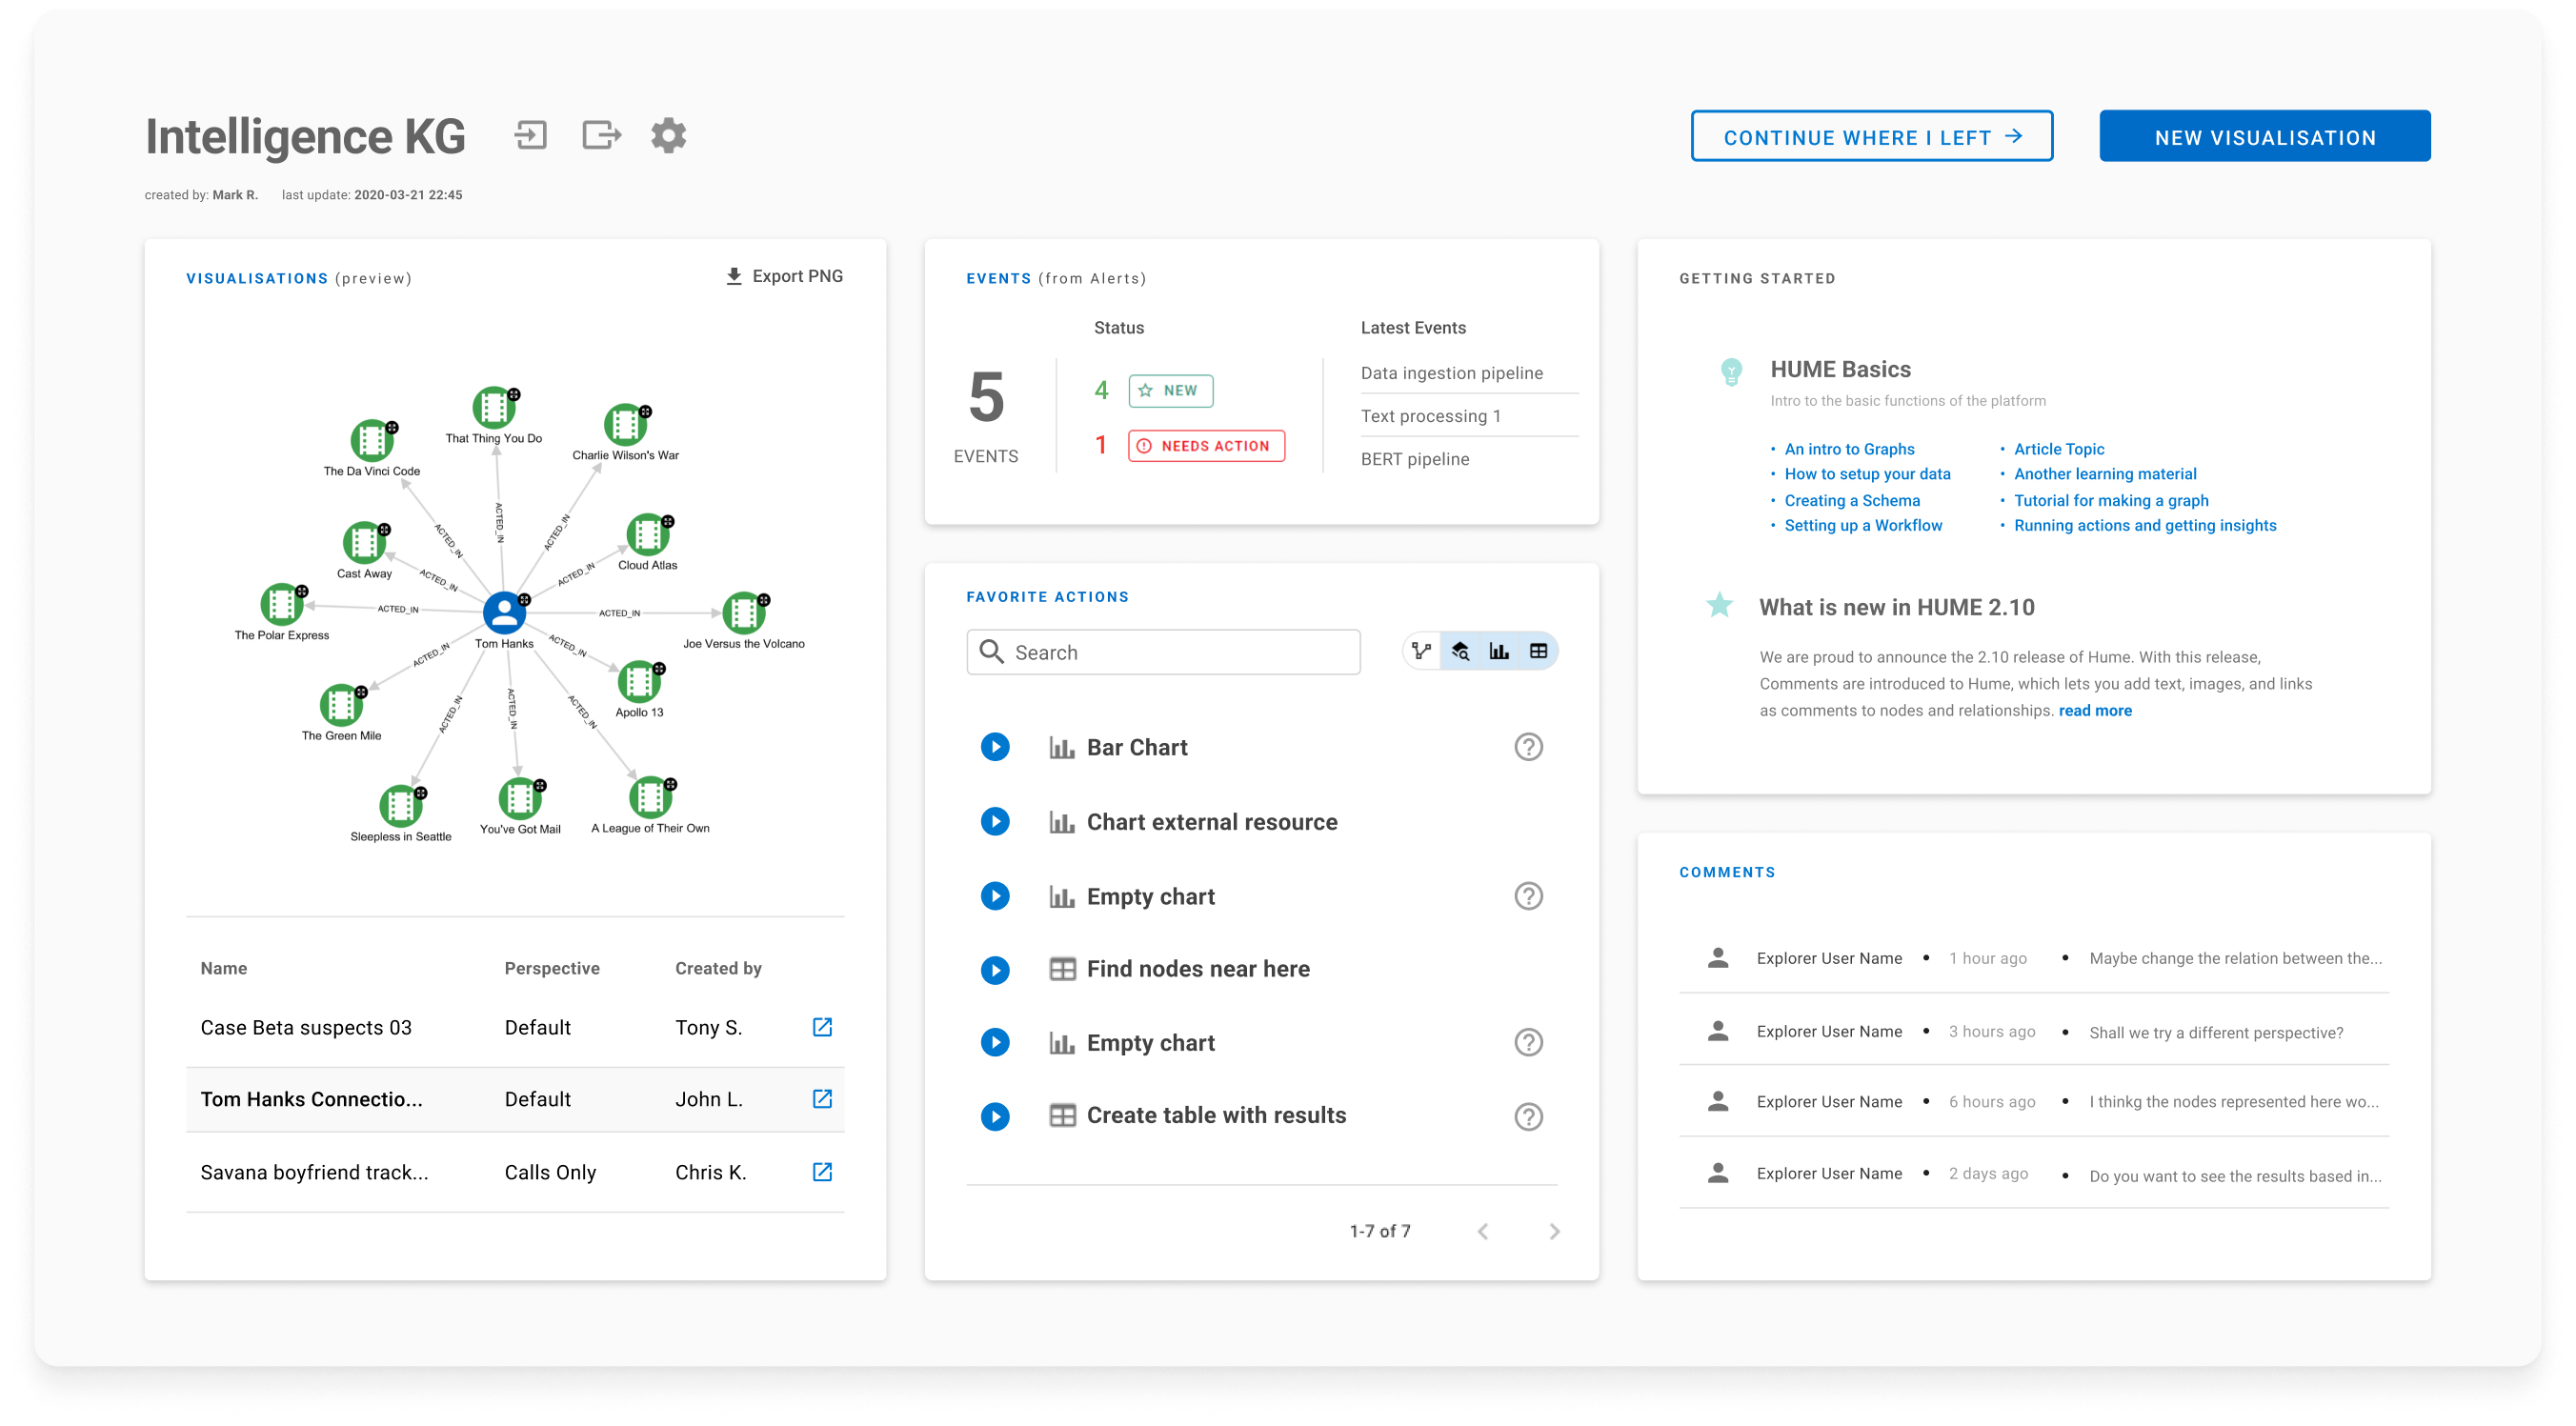2576x1426 pixels.
Task: Go to next page of favorite actions
Action: click(1554, 1231)
